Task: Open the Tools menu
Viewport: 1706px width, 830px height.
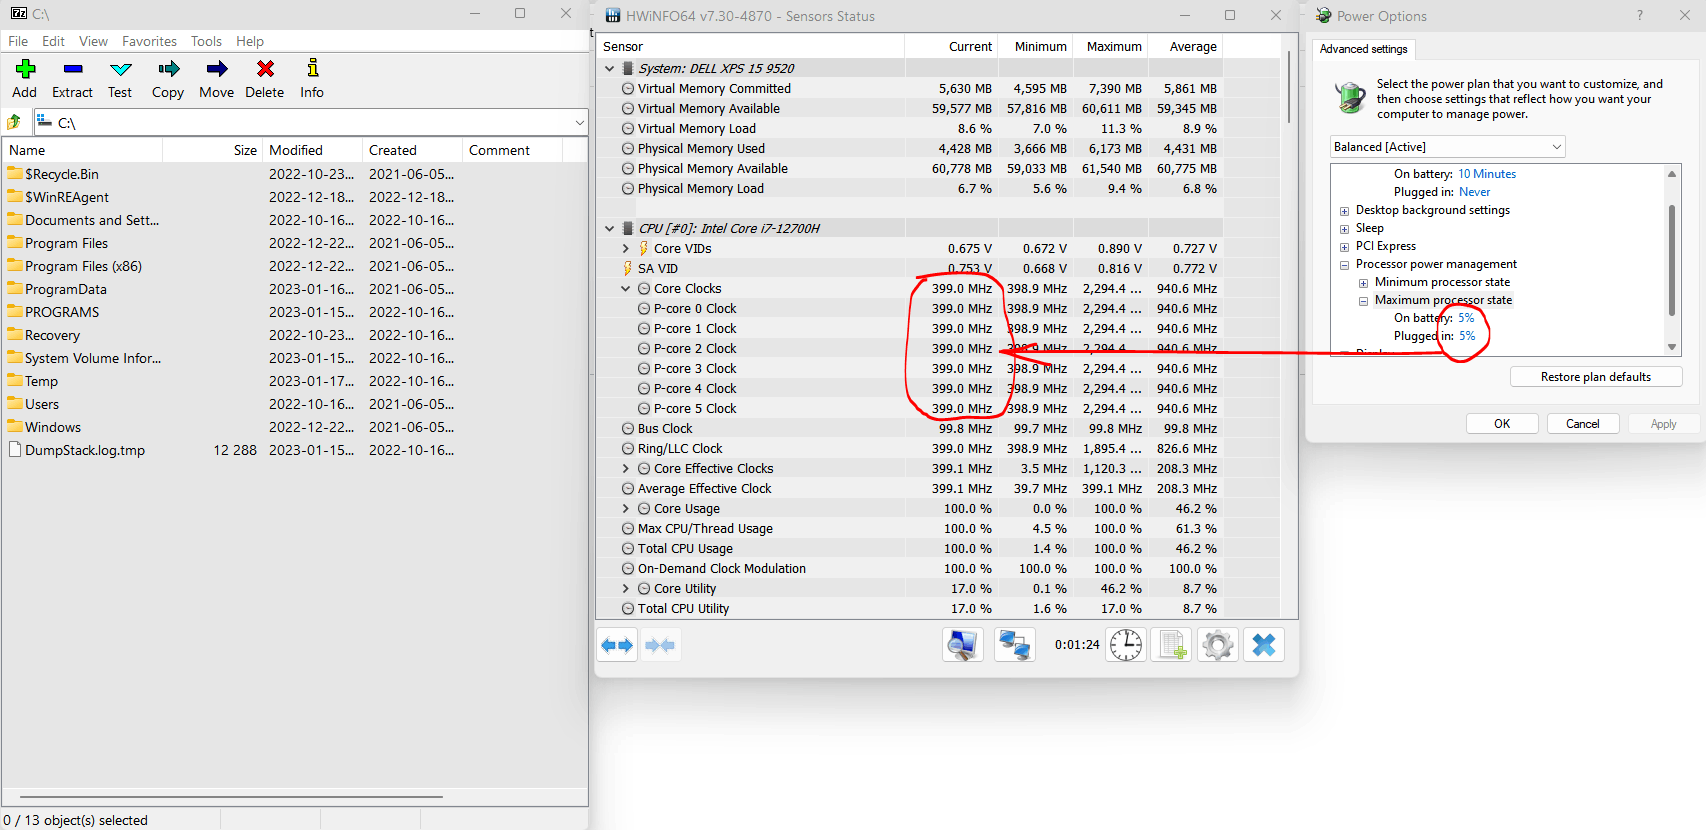Action: (x=206, y=41)
